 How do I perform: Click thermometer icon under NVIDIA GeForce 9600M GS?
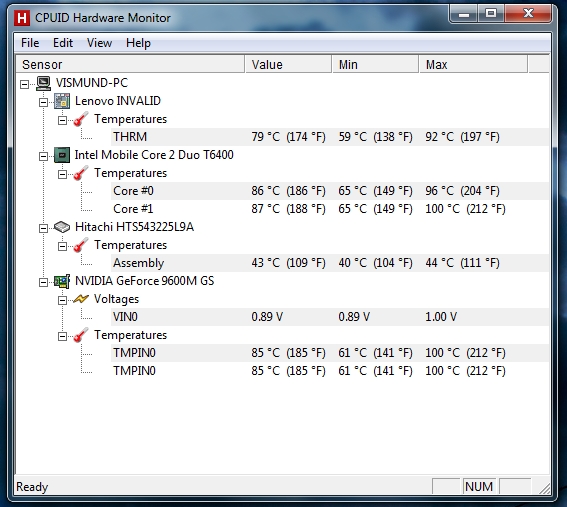click(81, 335)
